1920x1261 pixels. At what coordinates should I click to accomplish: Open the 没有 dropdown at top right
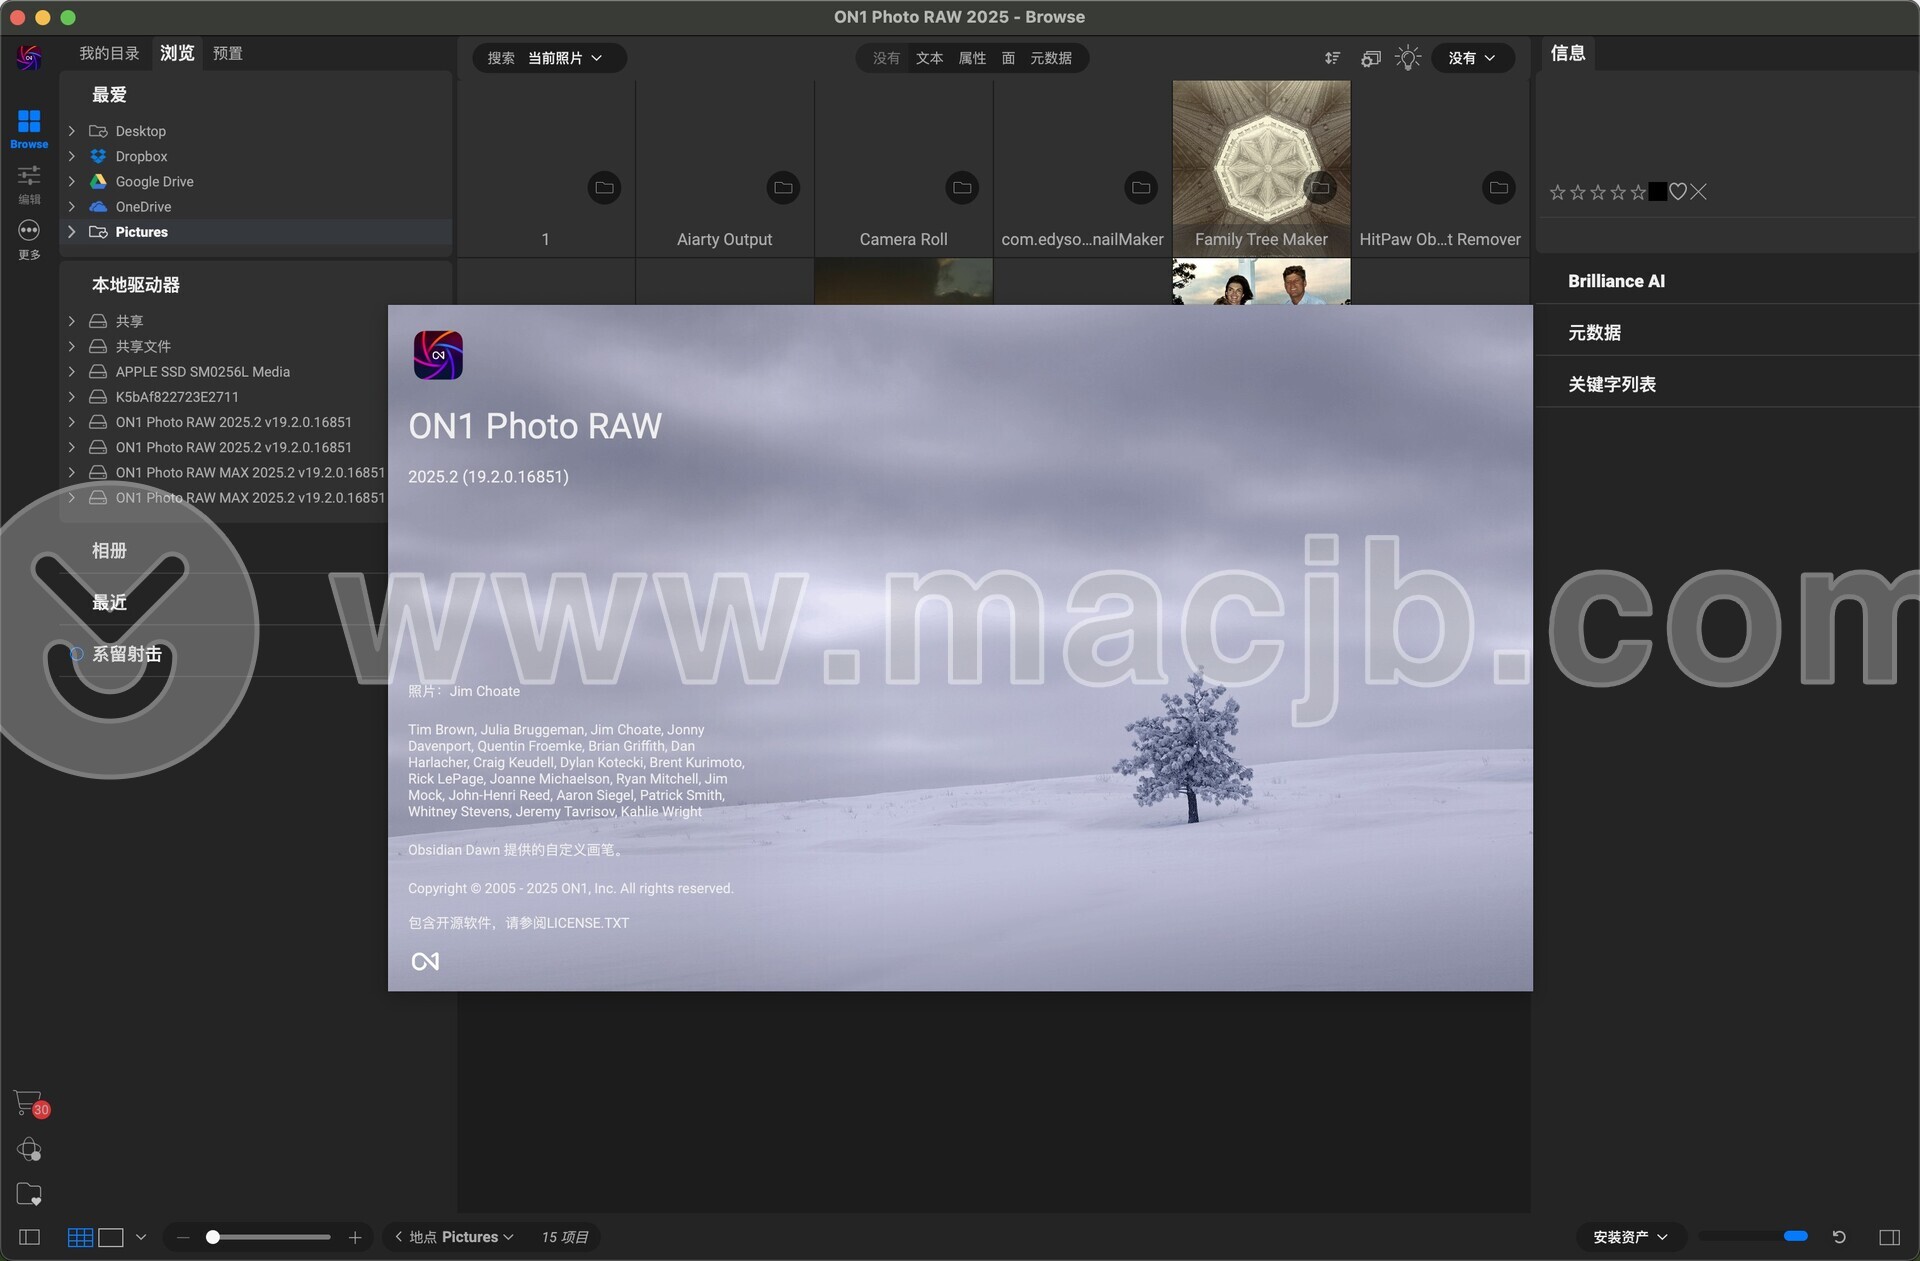pyautogui.click(x=1472, y=58)
